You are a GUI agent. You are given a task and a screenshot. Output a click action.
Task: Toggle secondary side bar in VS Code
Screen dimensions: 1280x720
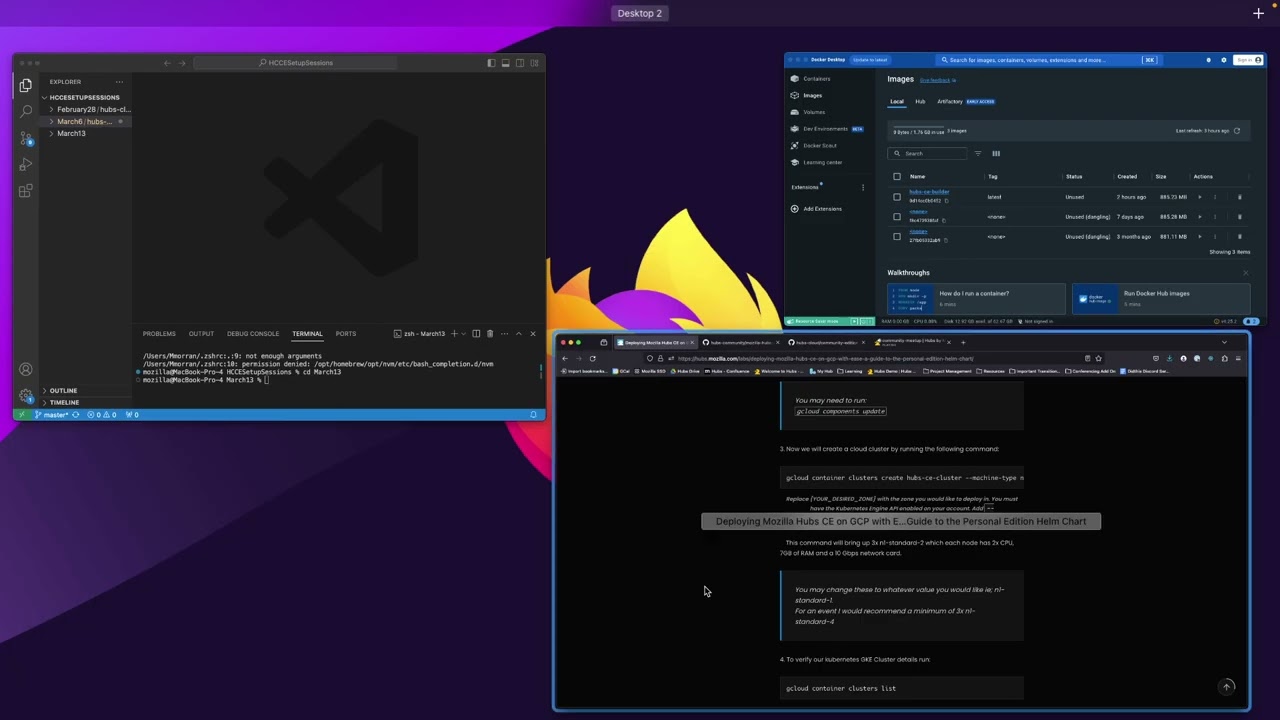[x=520, y=63]
